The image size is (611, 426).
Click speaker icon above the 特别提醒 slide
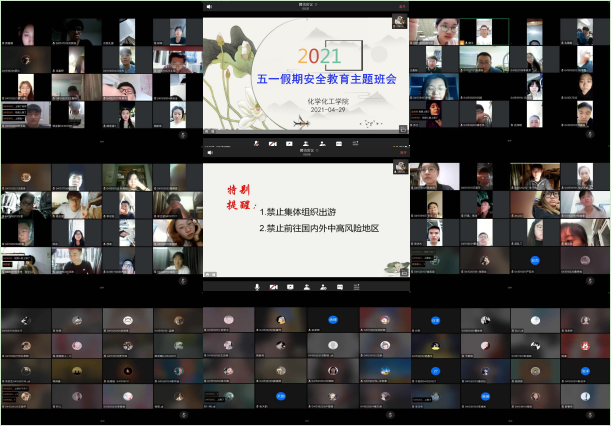209,150
